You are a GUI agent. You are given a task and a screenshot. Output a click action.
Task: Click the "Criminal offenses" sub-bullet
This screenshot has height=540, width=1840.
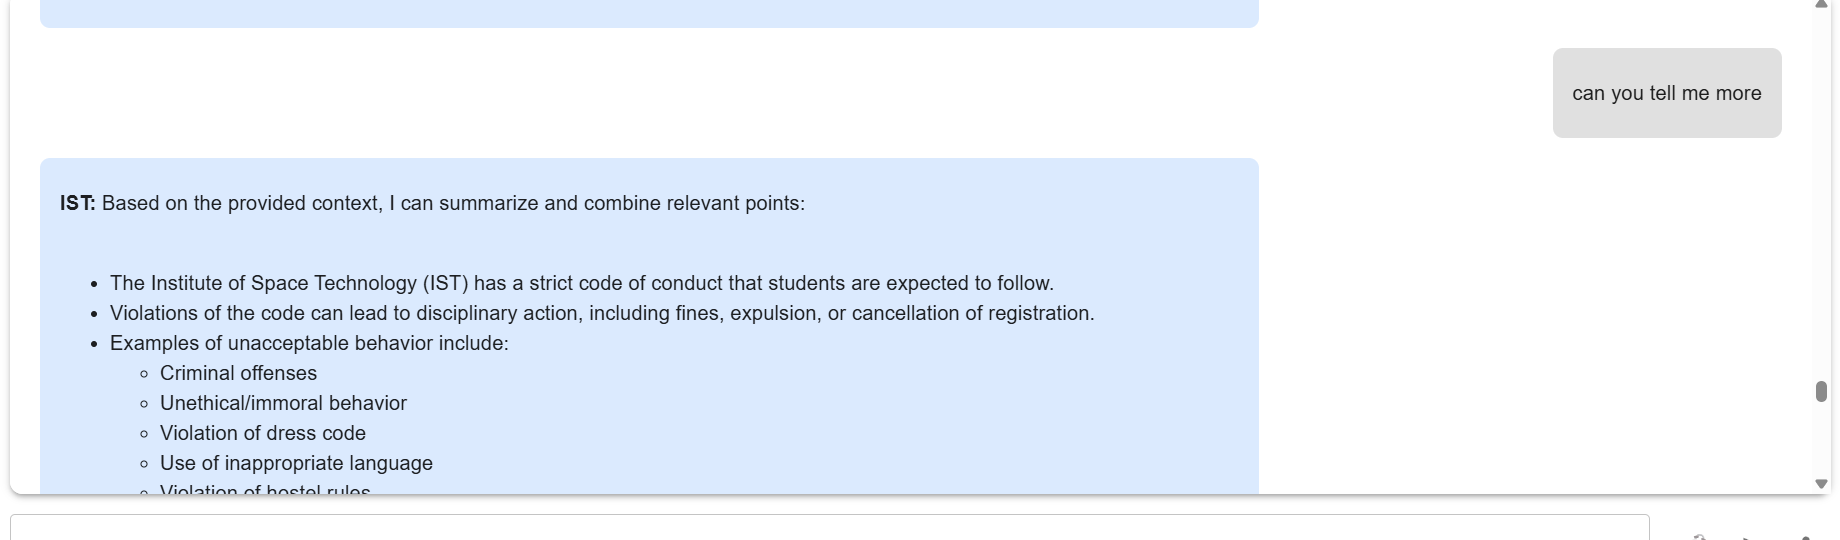click(238, 373)
